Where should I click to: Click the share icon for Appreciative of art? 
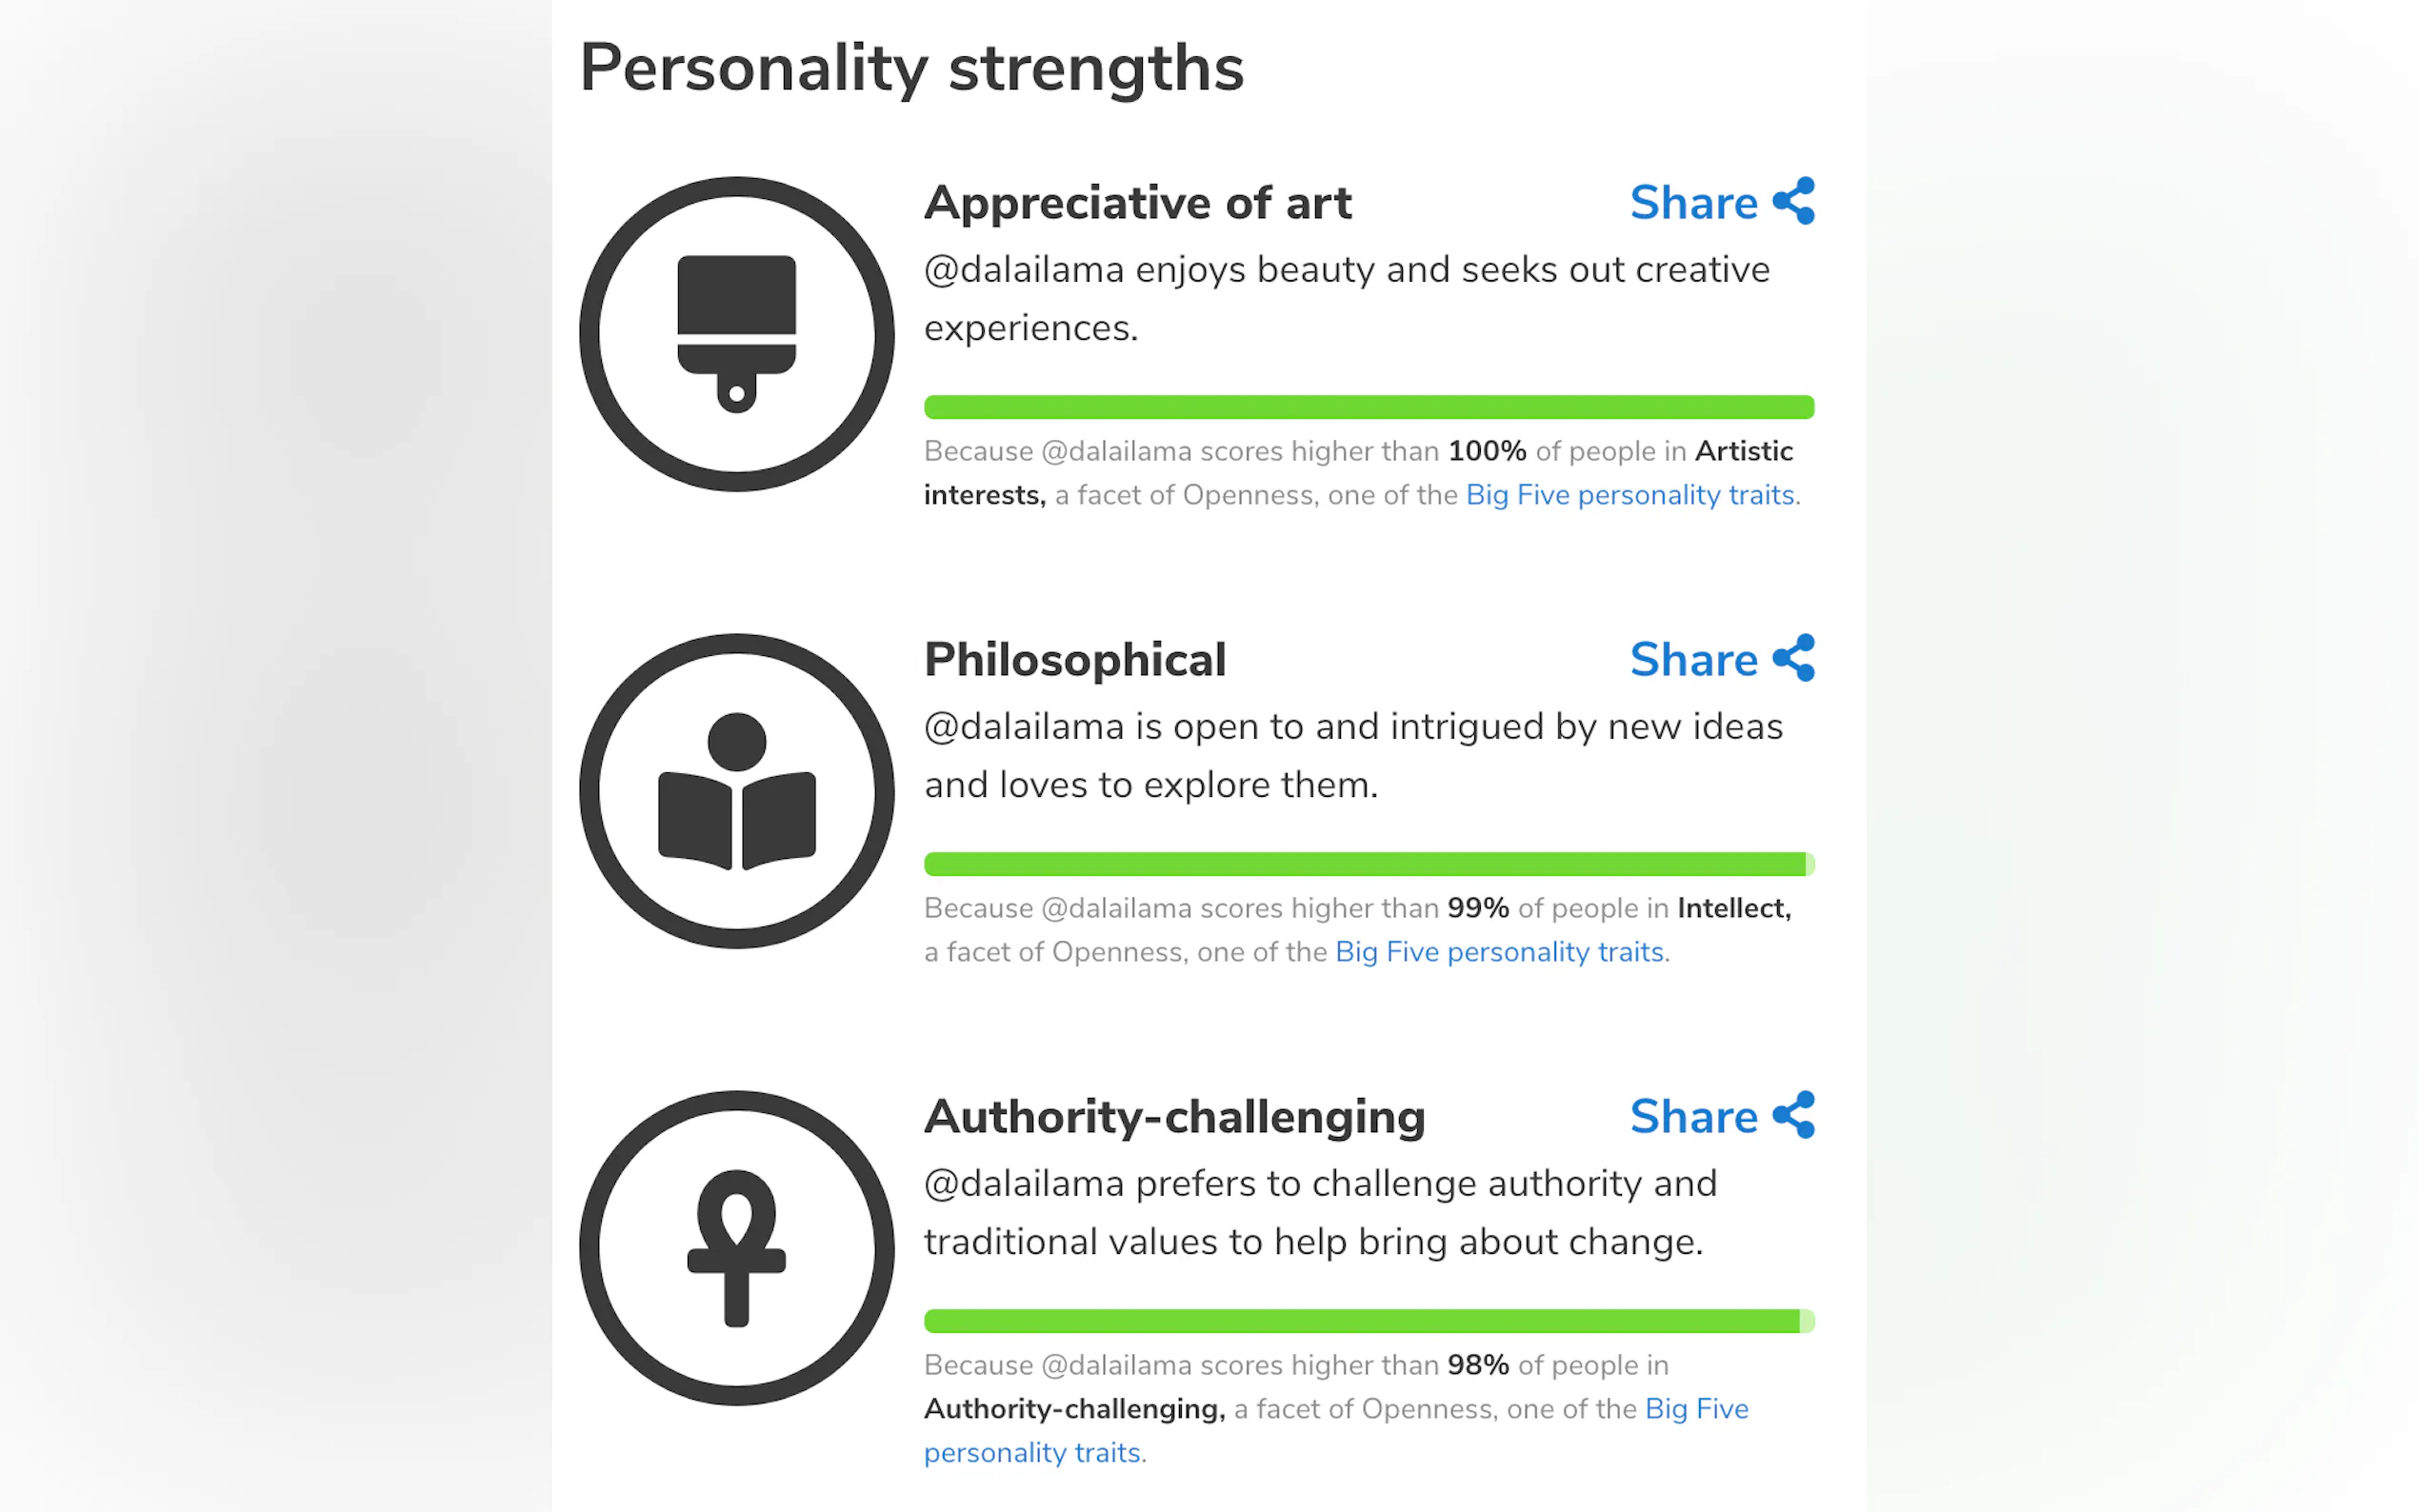point(1793,202)
